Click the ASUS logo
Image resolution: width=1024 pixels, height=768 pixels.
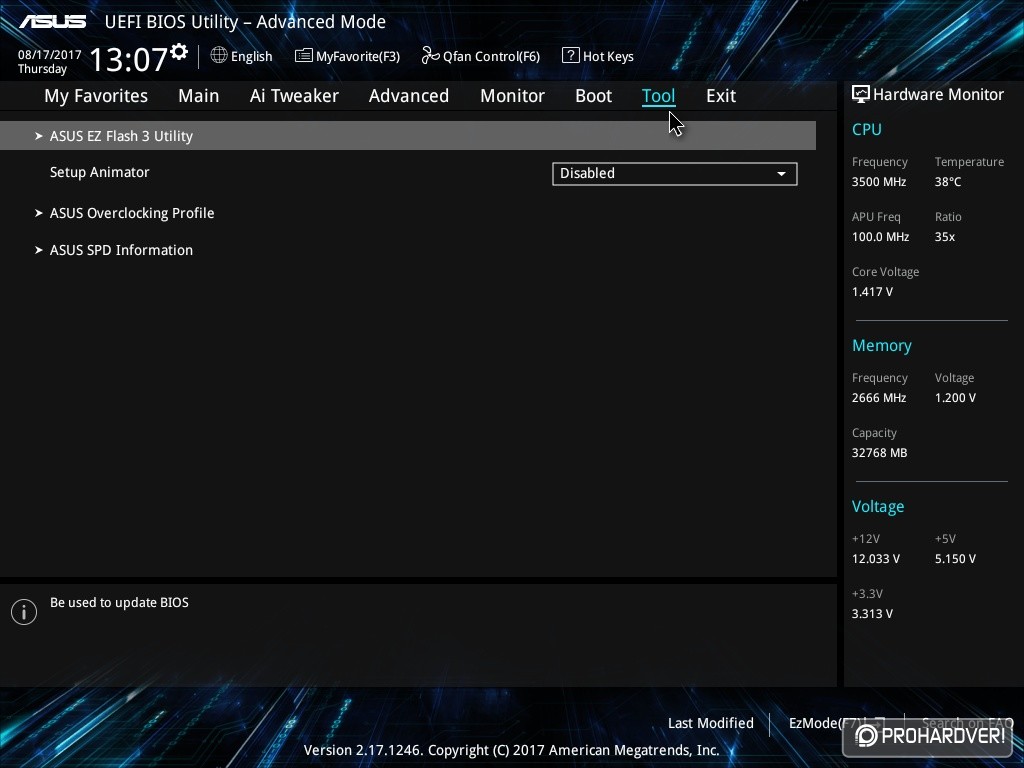53,22
